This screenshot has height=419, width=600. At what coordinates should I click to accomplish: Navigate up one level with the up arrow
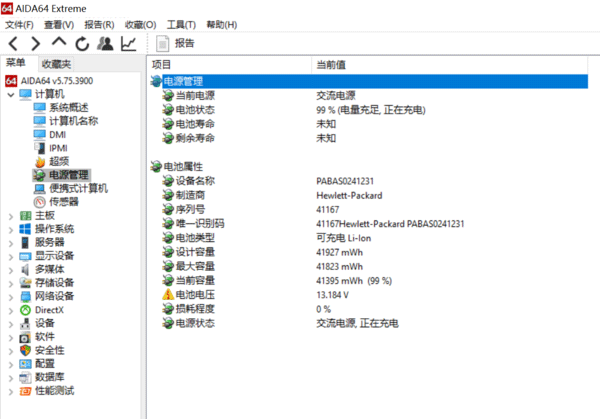coord(59,42)
